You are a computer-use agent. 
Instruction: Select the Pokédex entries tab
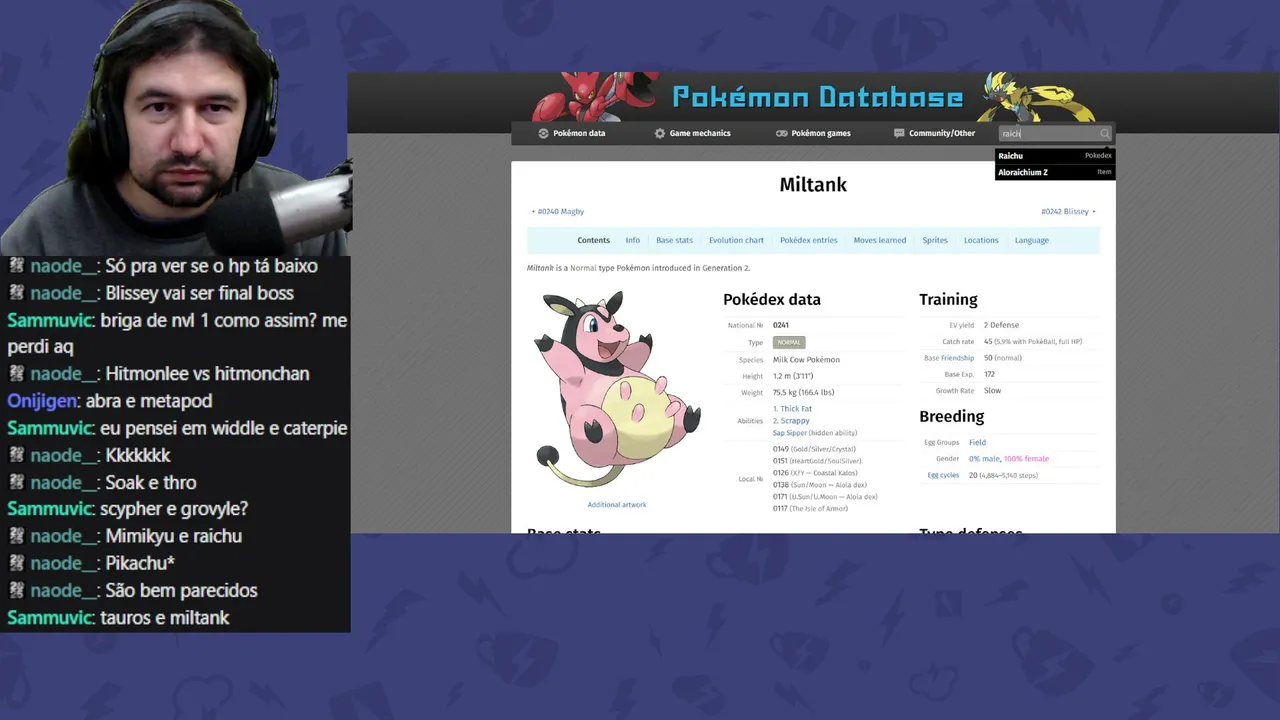809,240
